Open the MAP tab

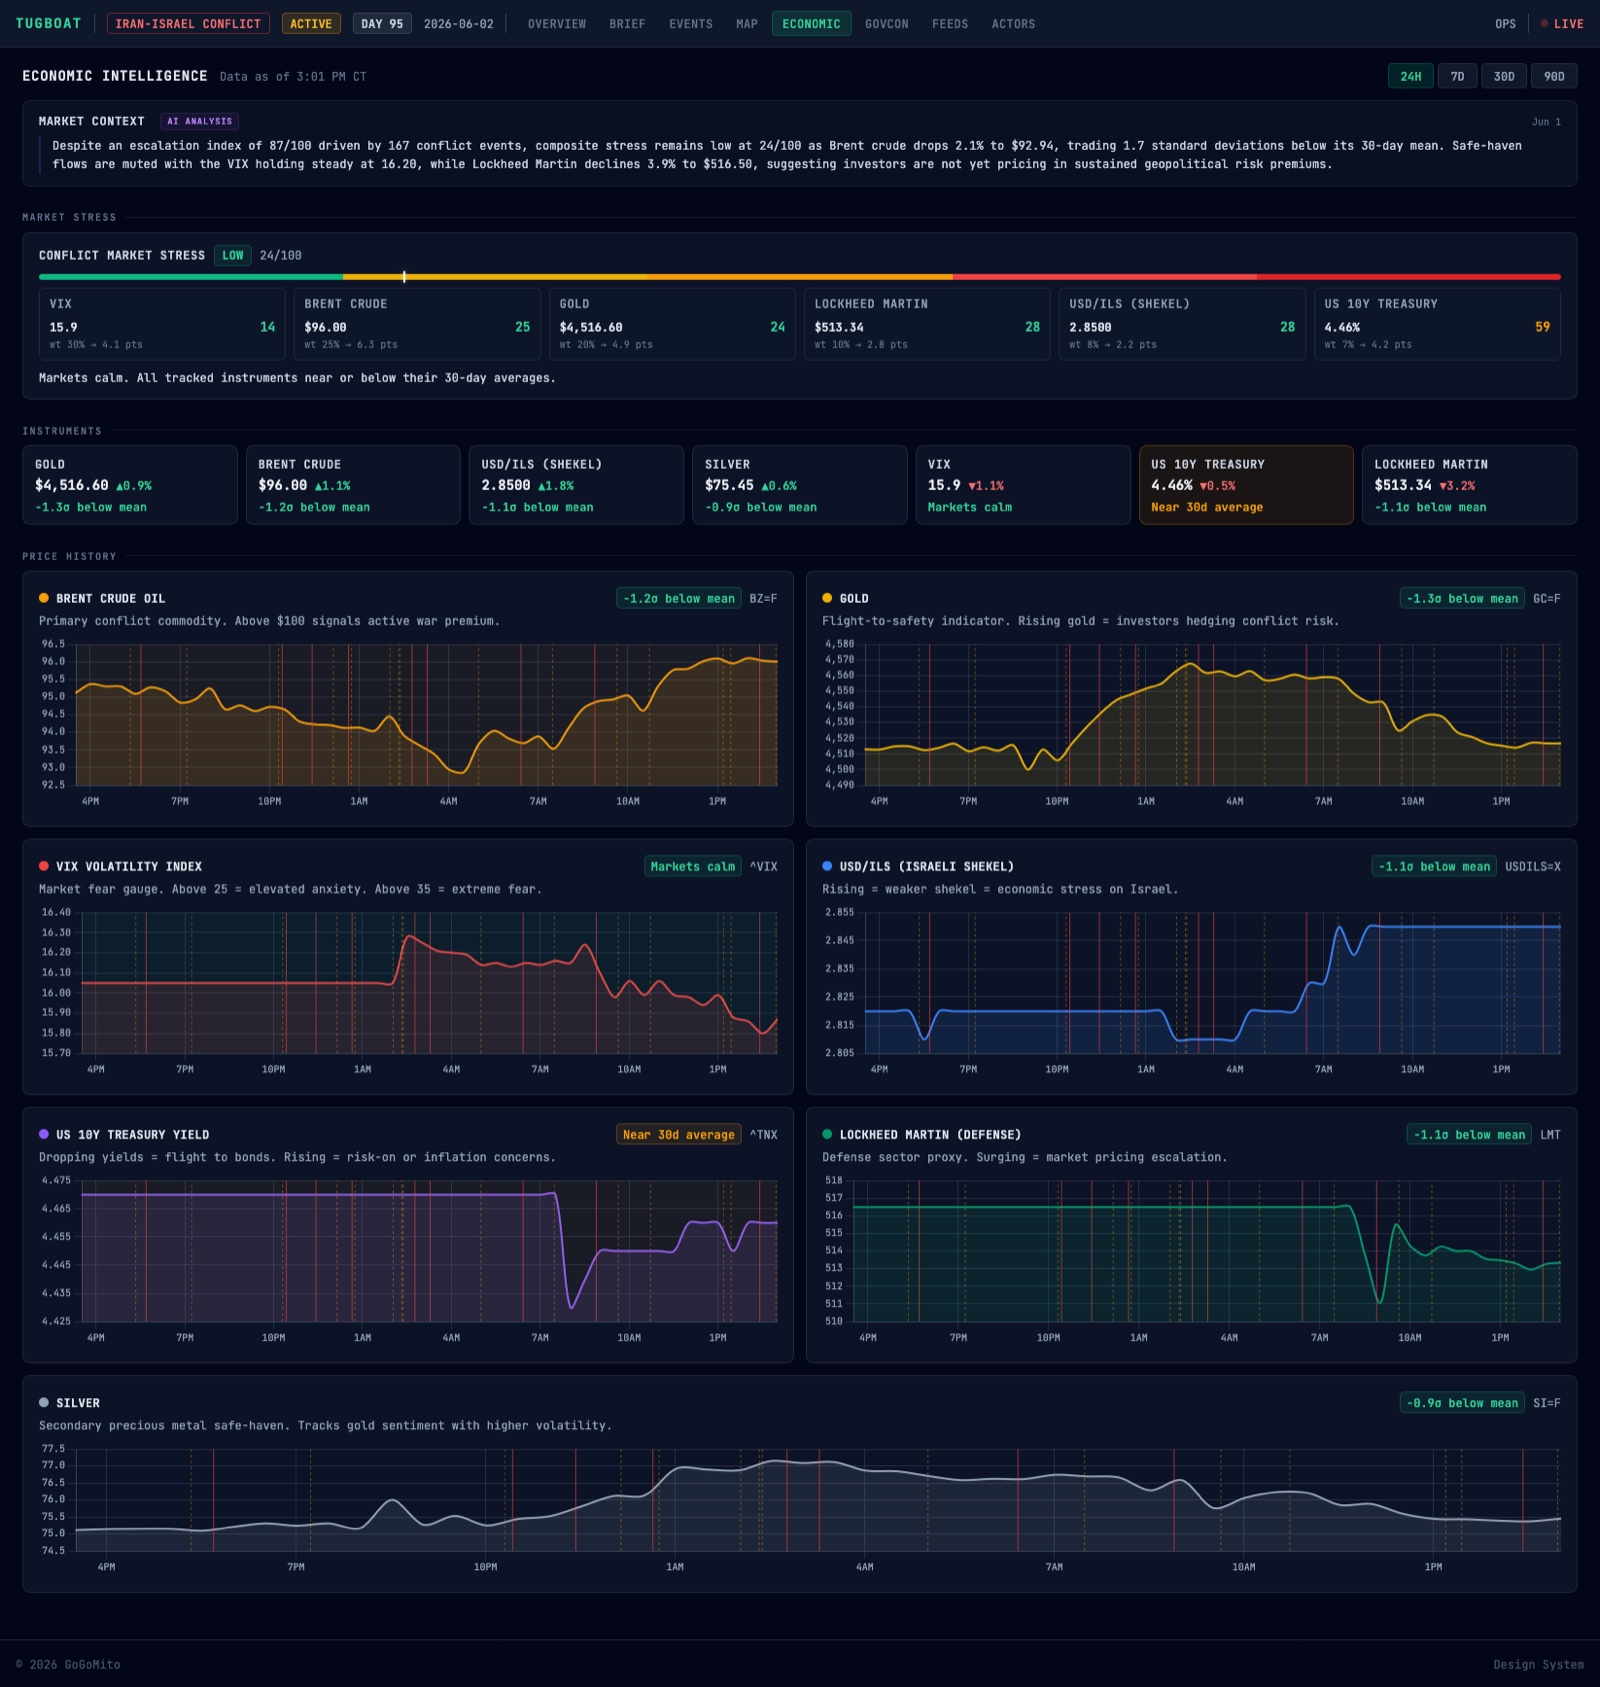coord(747,23)
